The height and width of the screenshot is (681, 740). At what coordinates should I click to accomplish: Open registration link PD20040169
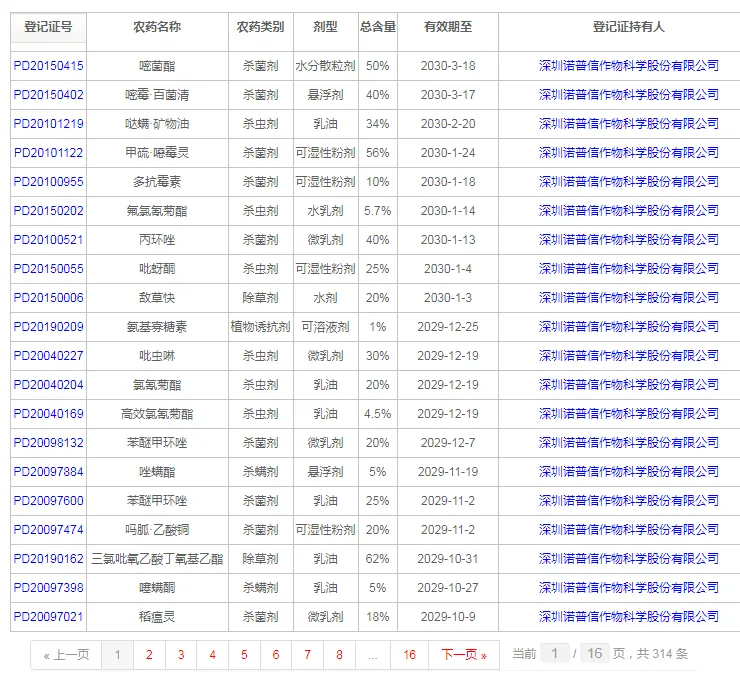[x=49, y=414]
